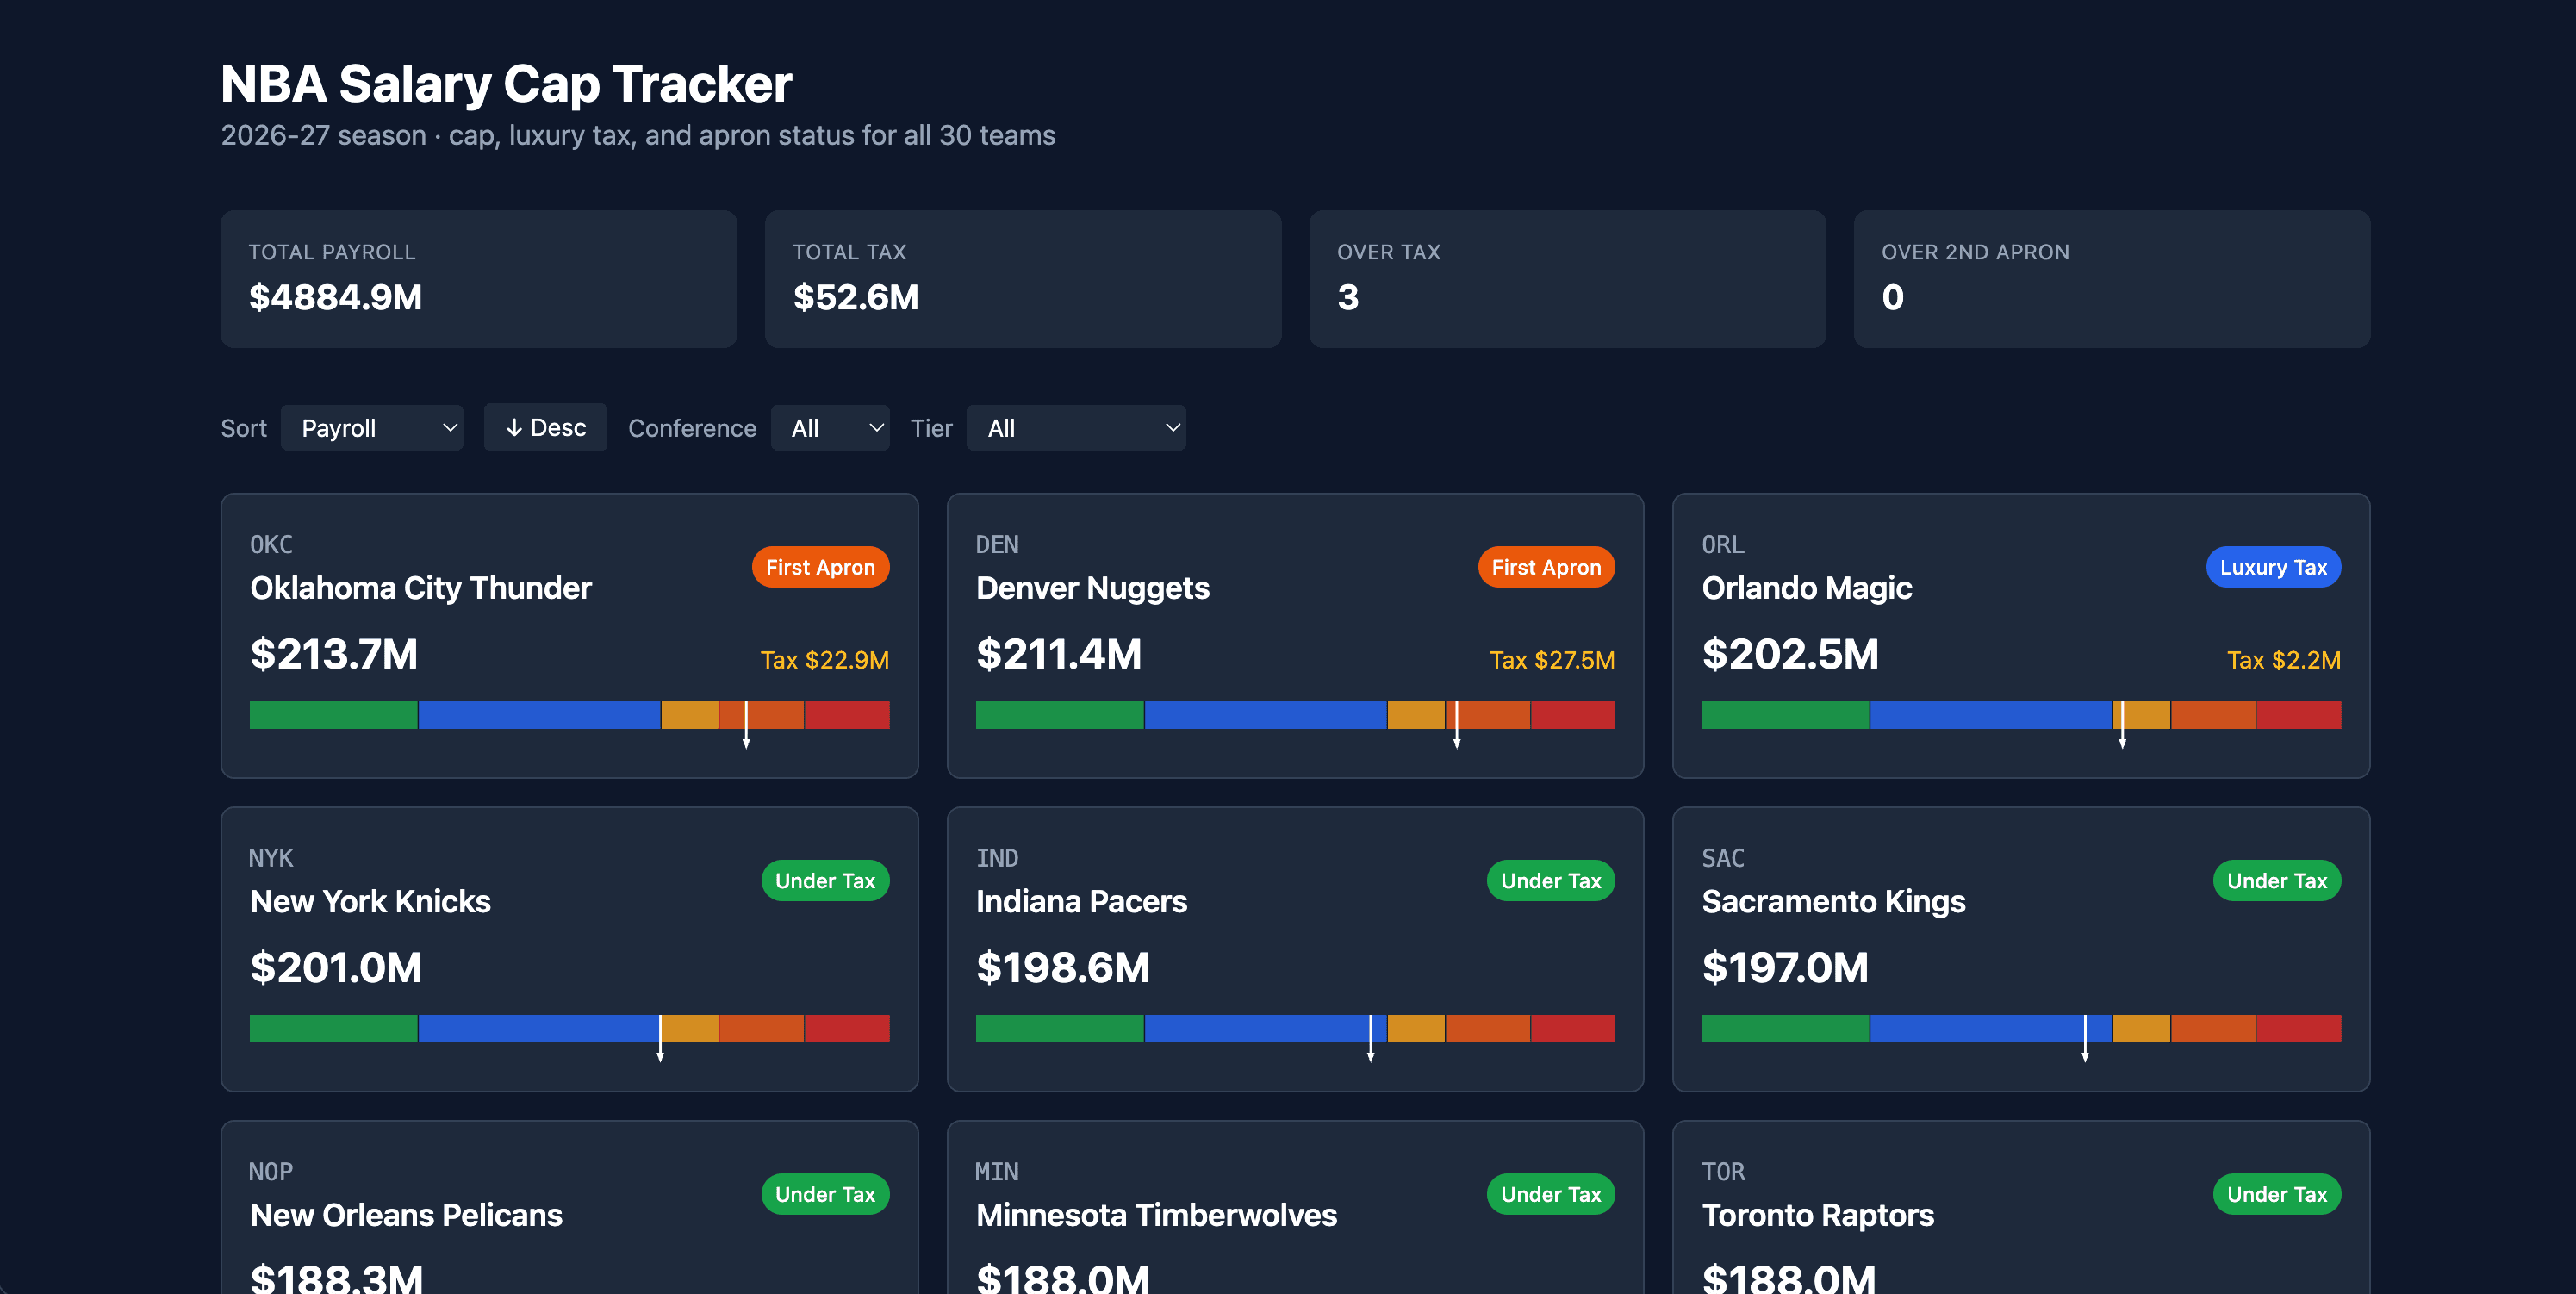
Task: Select the Oklahoma City Thunder team name
Action: [421, 588]
